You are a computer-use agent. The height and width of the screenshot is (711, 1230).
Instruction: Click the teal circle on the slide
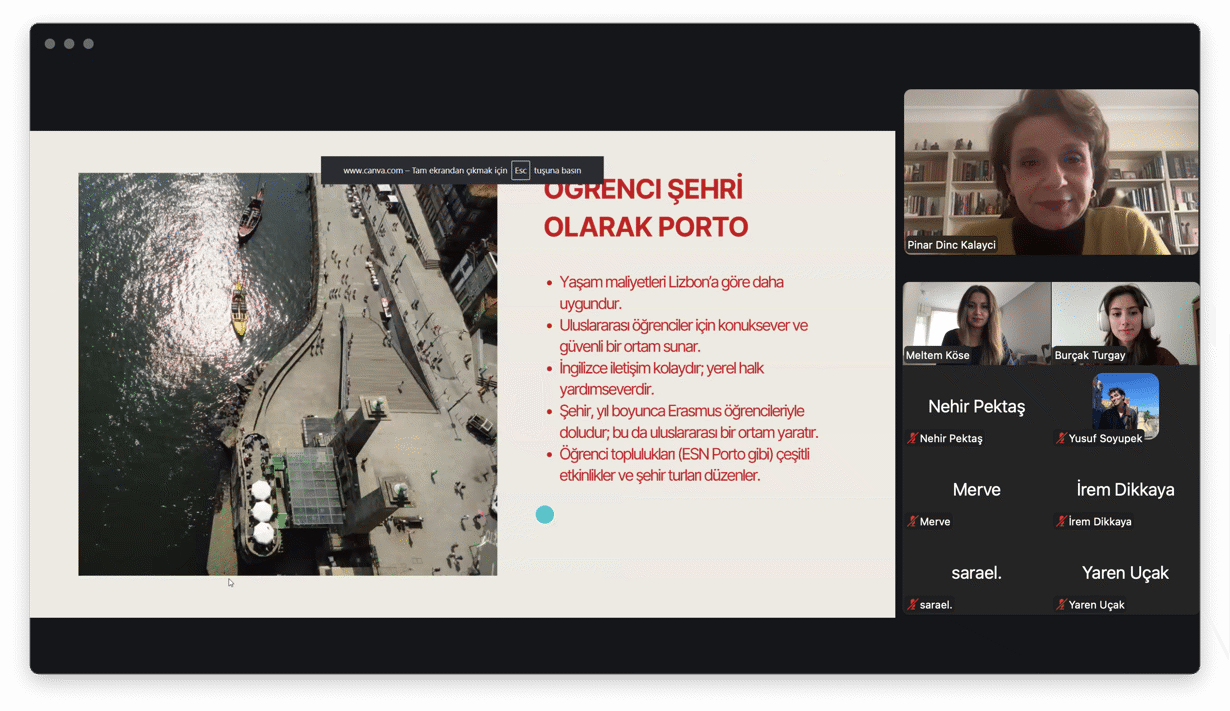(544, 514)
